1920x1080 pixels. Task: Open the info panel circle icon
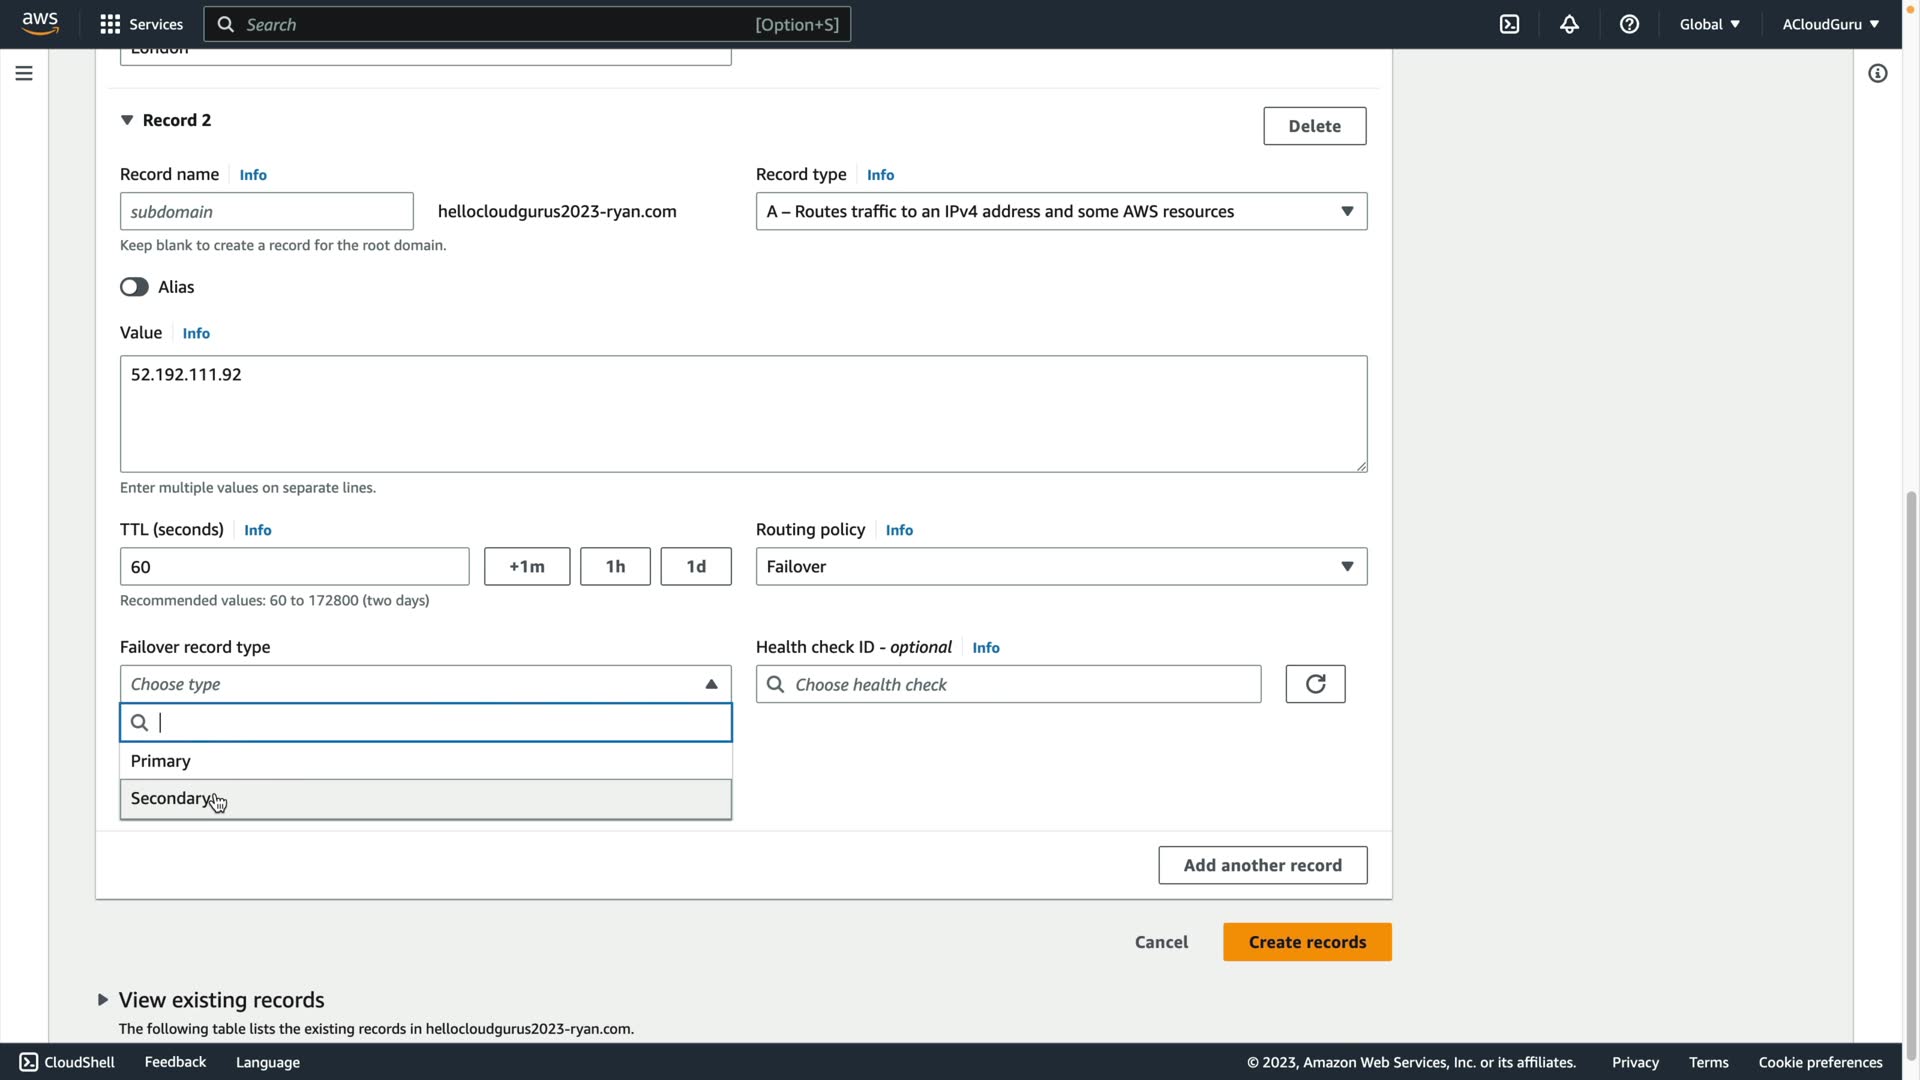click(x=1877, y=73)
